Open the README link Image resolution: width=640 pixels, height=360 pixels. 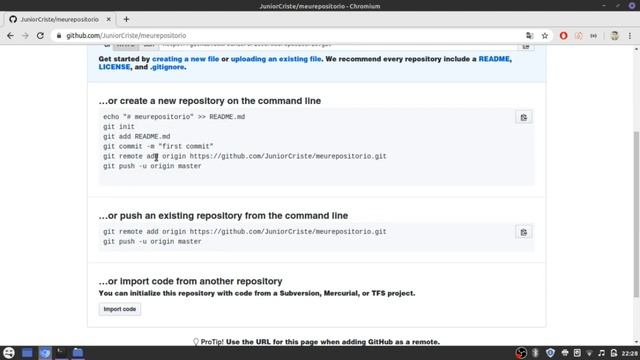pos(494,59)
